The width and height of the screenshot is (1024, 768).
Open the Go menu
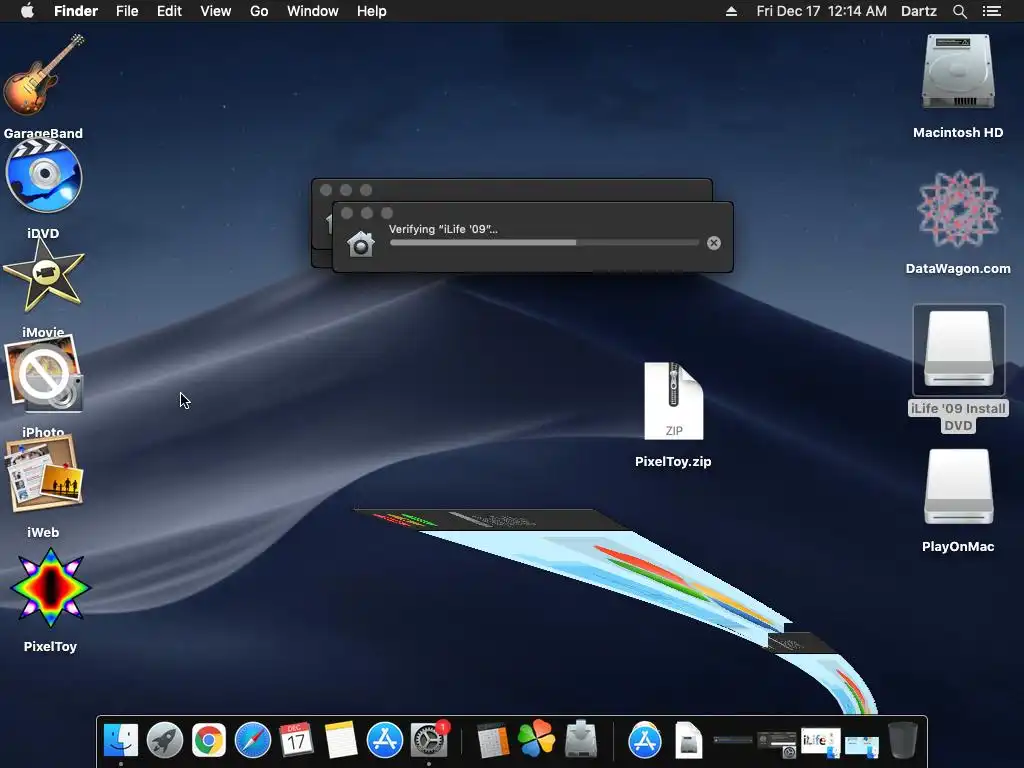259,11
